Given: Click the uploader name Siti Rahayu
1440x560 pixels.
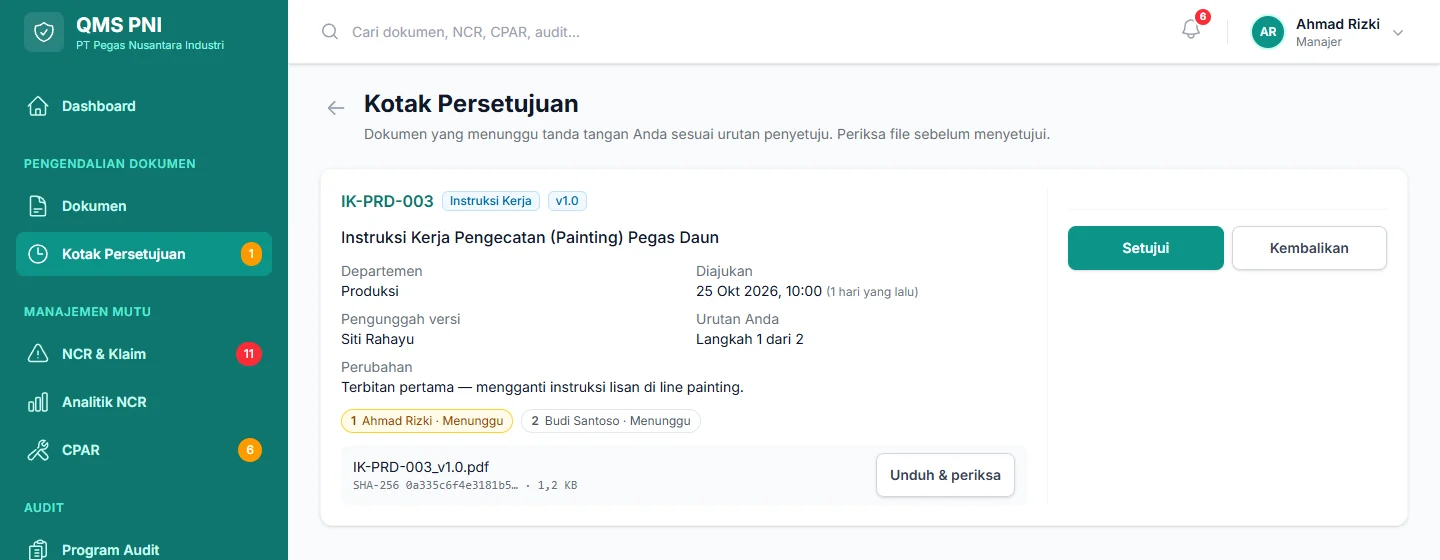Looking at the screenshot, I should click(377, 339).
